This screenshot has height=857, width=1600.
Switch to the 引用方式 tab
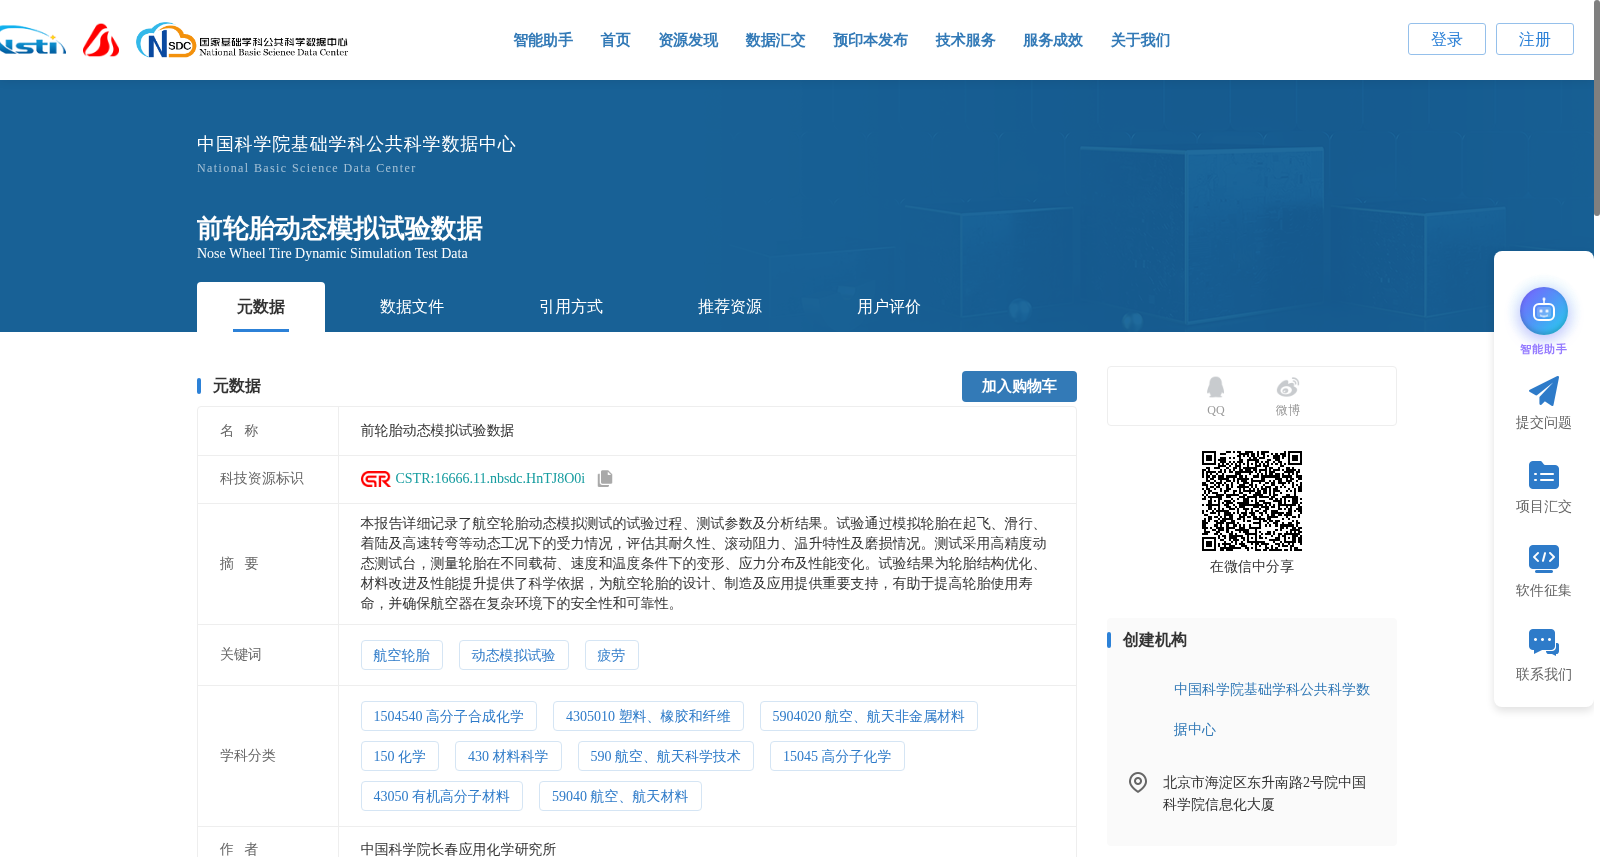tap(571, 307)
